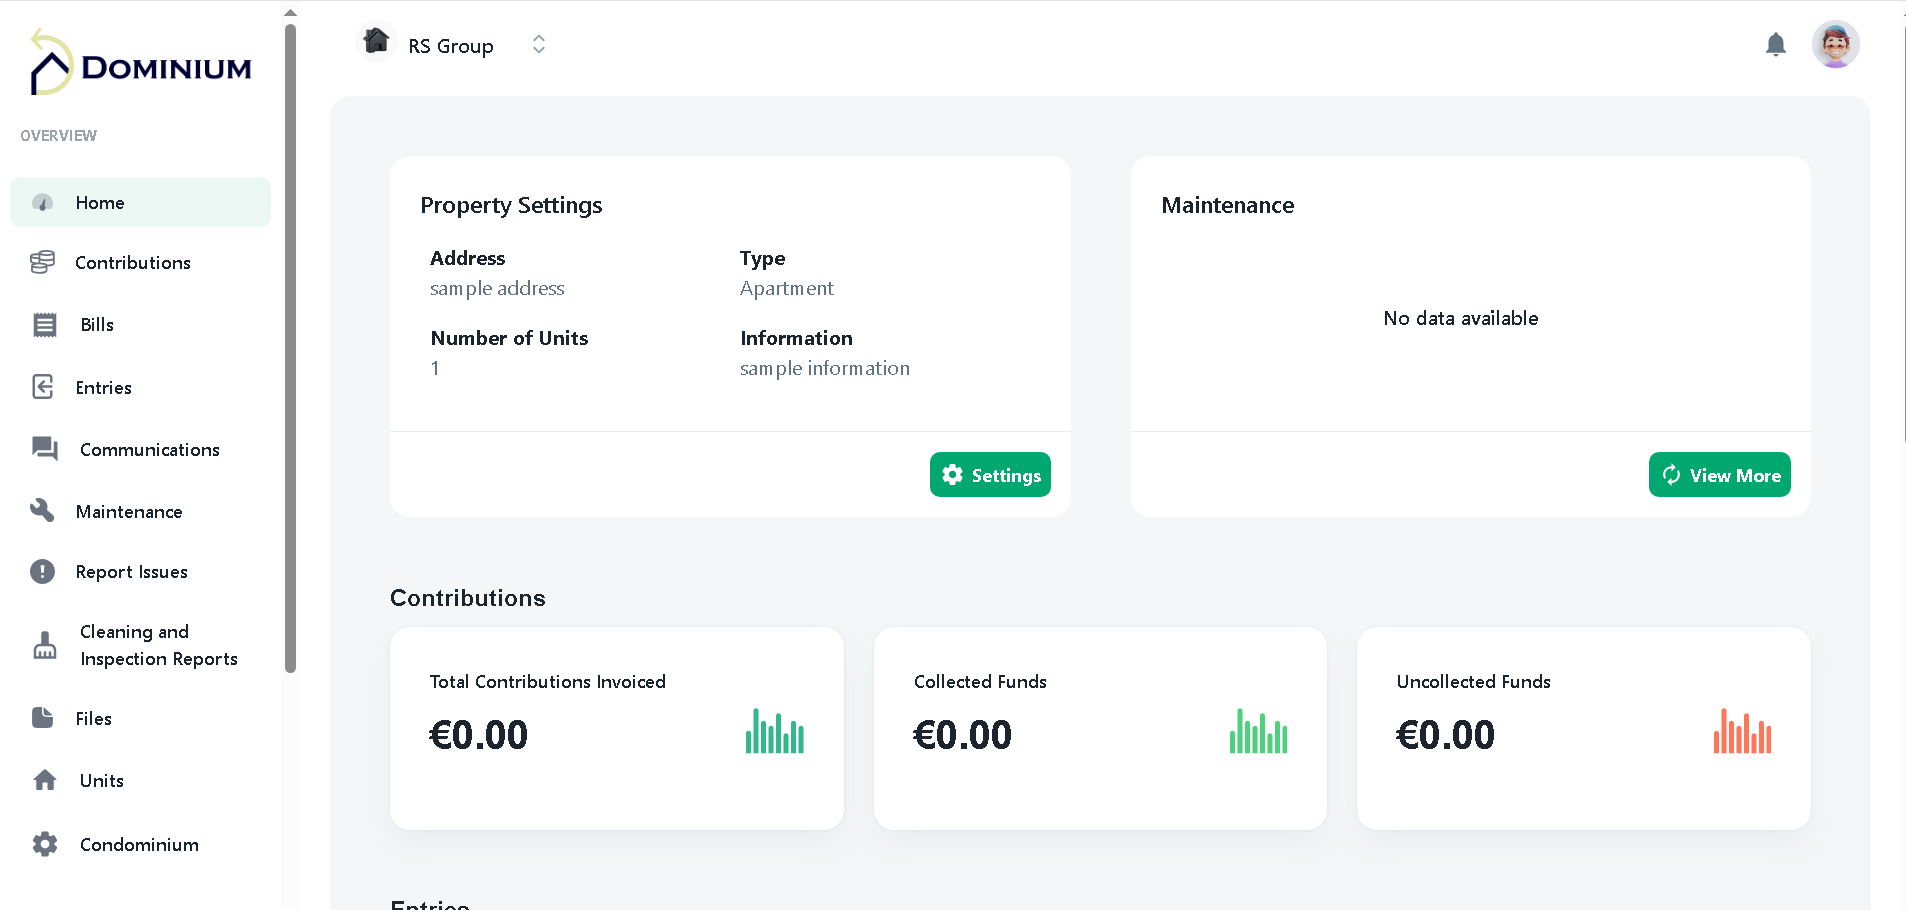Expand the RS Group property selector
Screen dimensions: 1906x910
[x=538, y=44]
